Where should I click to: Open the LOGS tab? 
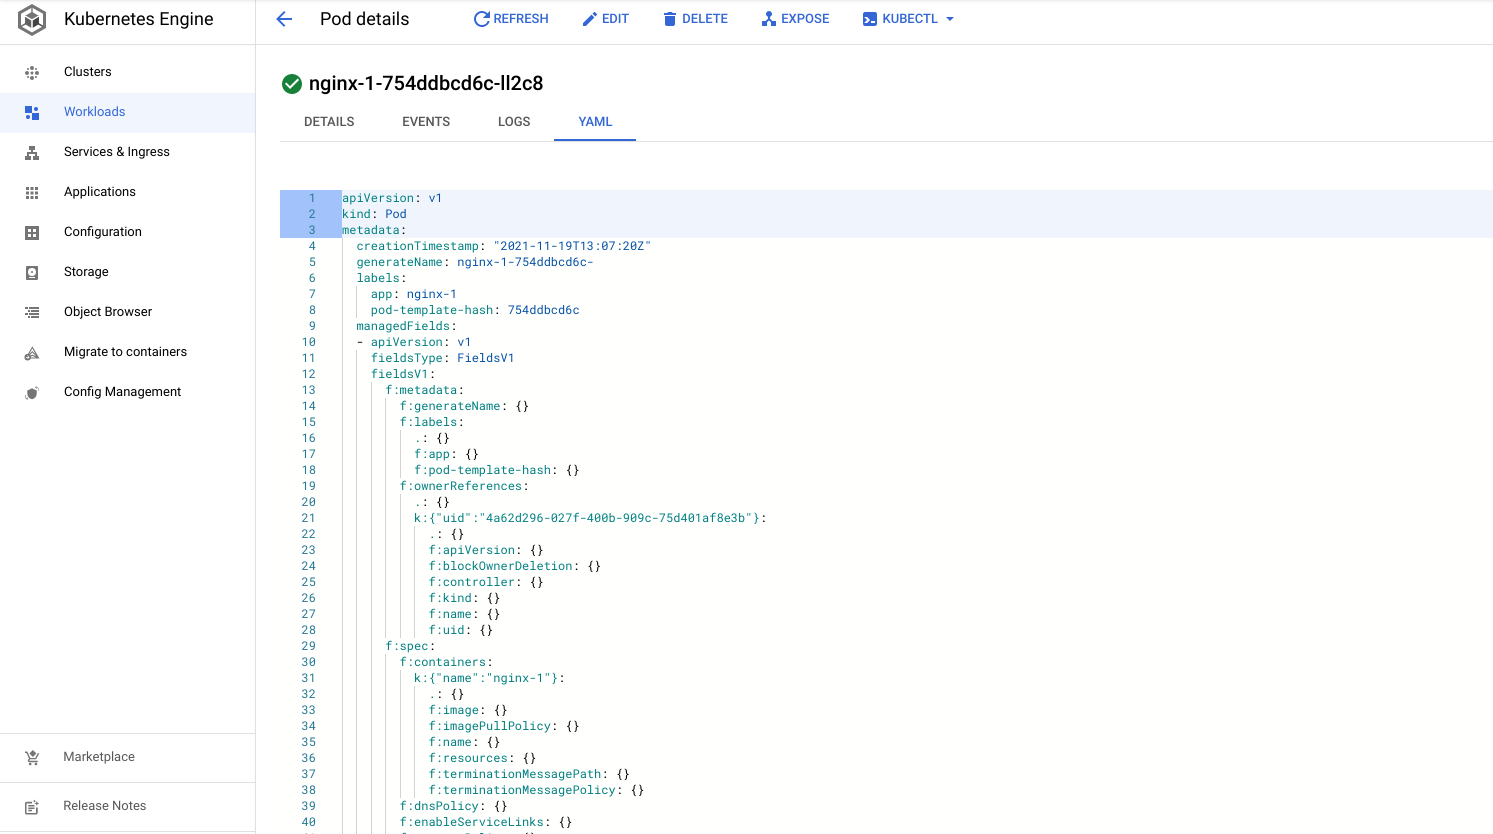click(x=514, y=122)
